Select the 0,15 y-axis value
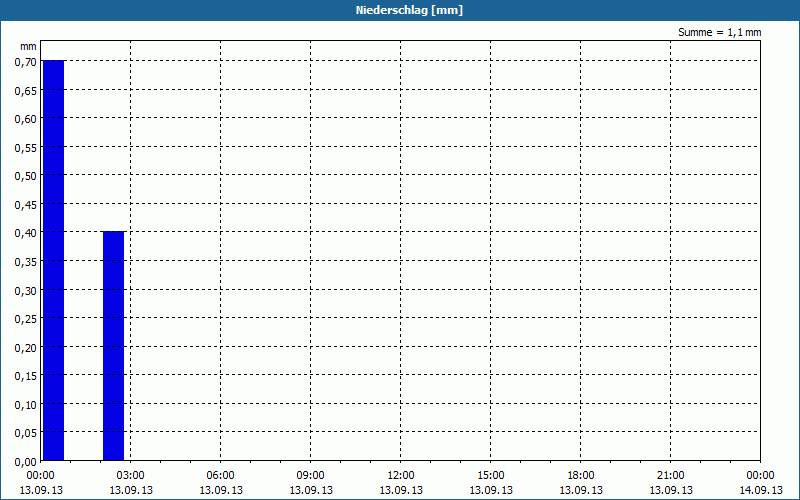Screen dimensions: 800x500 pyautogui.click(x=26, y=376)
